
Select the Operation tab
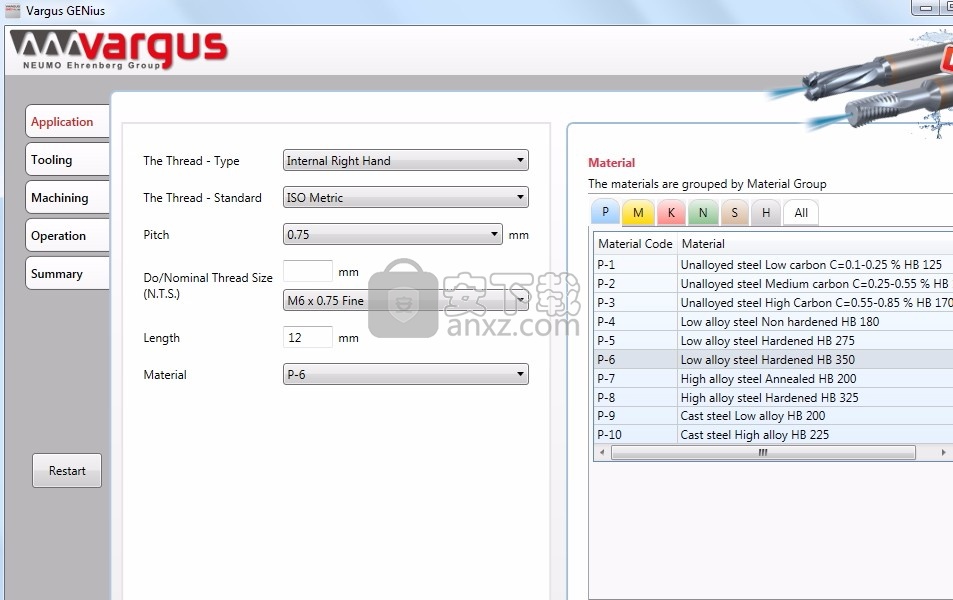67,236
